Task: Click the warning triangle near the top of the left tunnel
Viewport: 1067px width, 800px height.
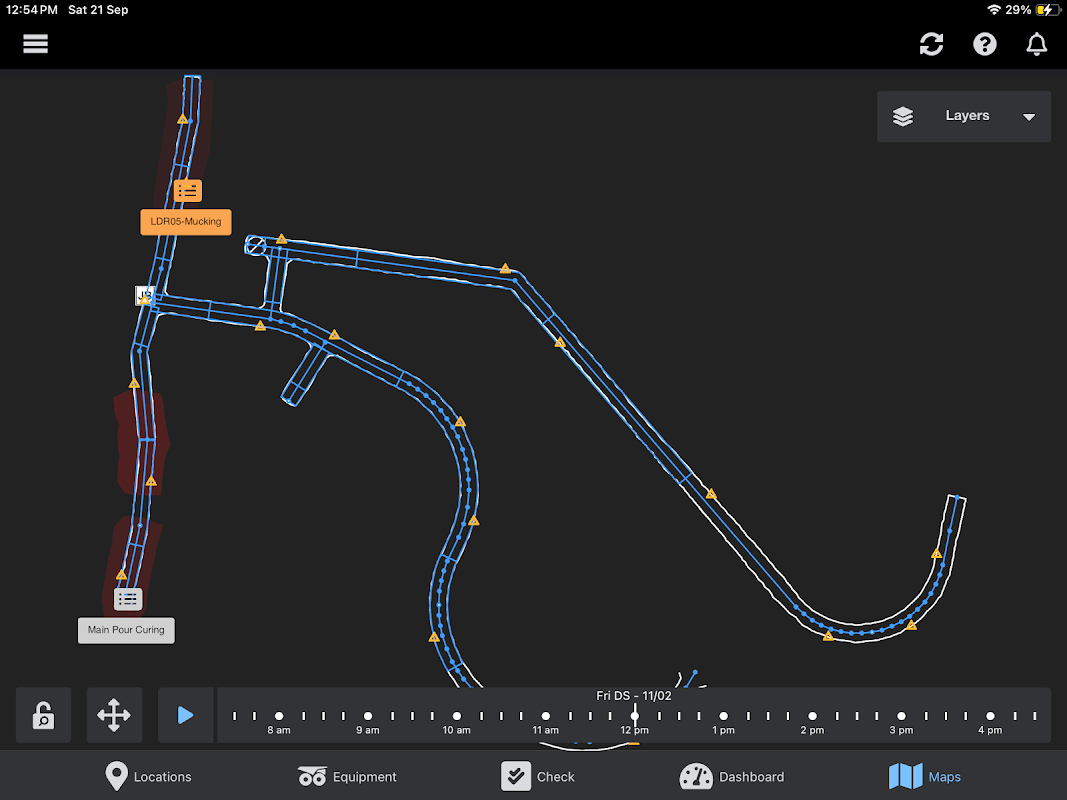Action: (182, 119)
